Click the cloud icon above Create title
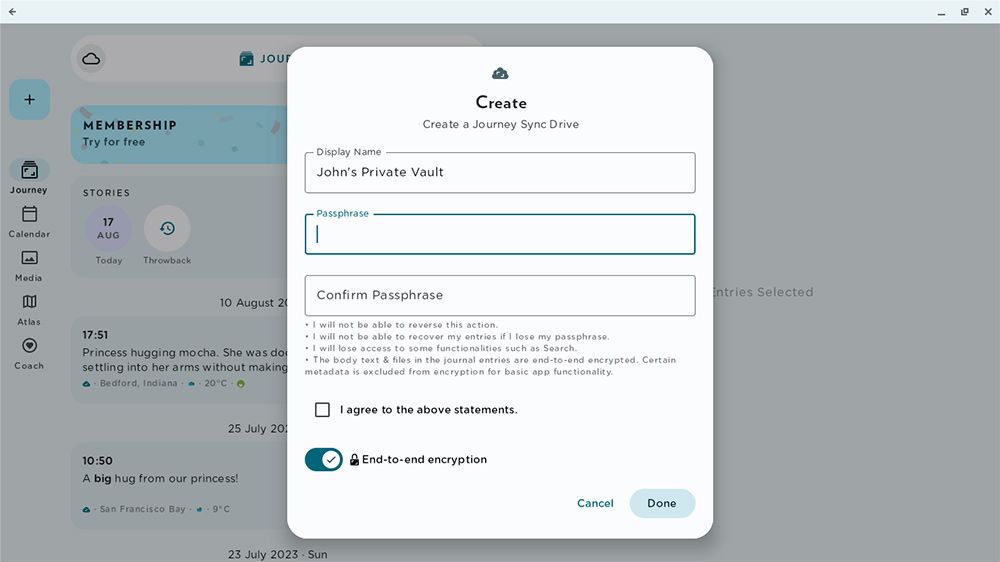 [501, 73]
